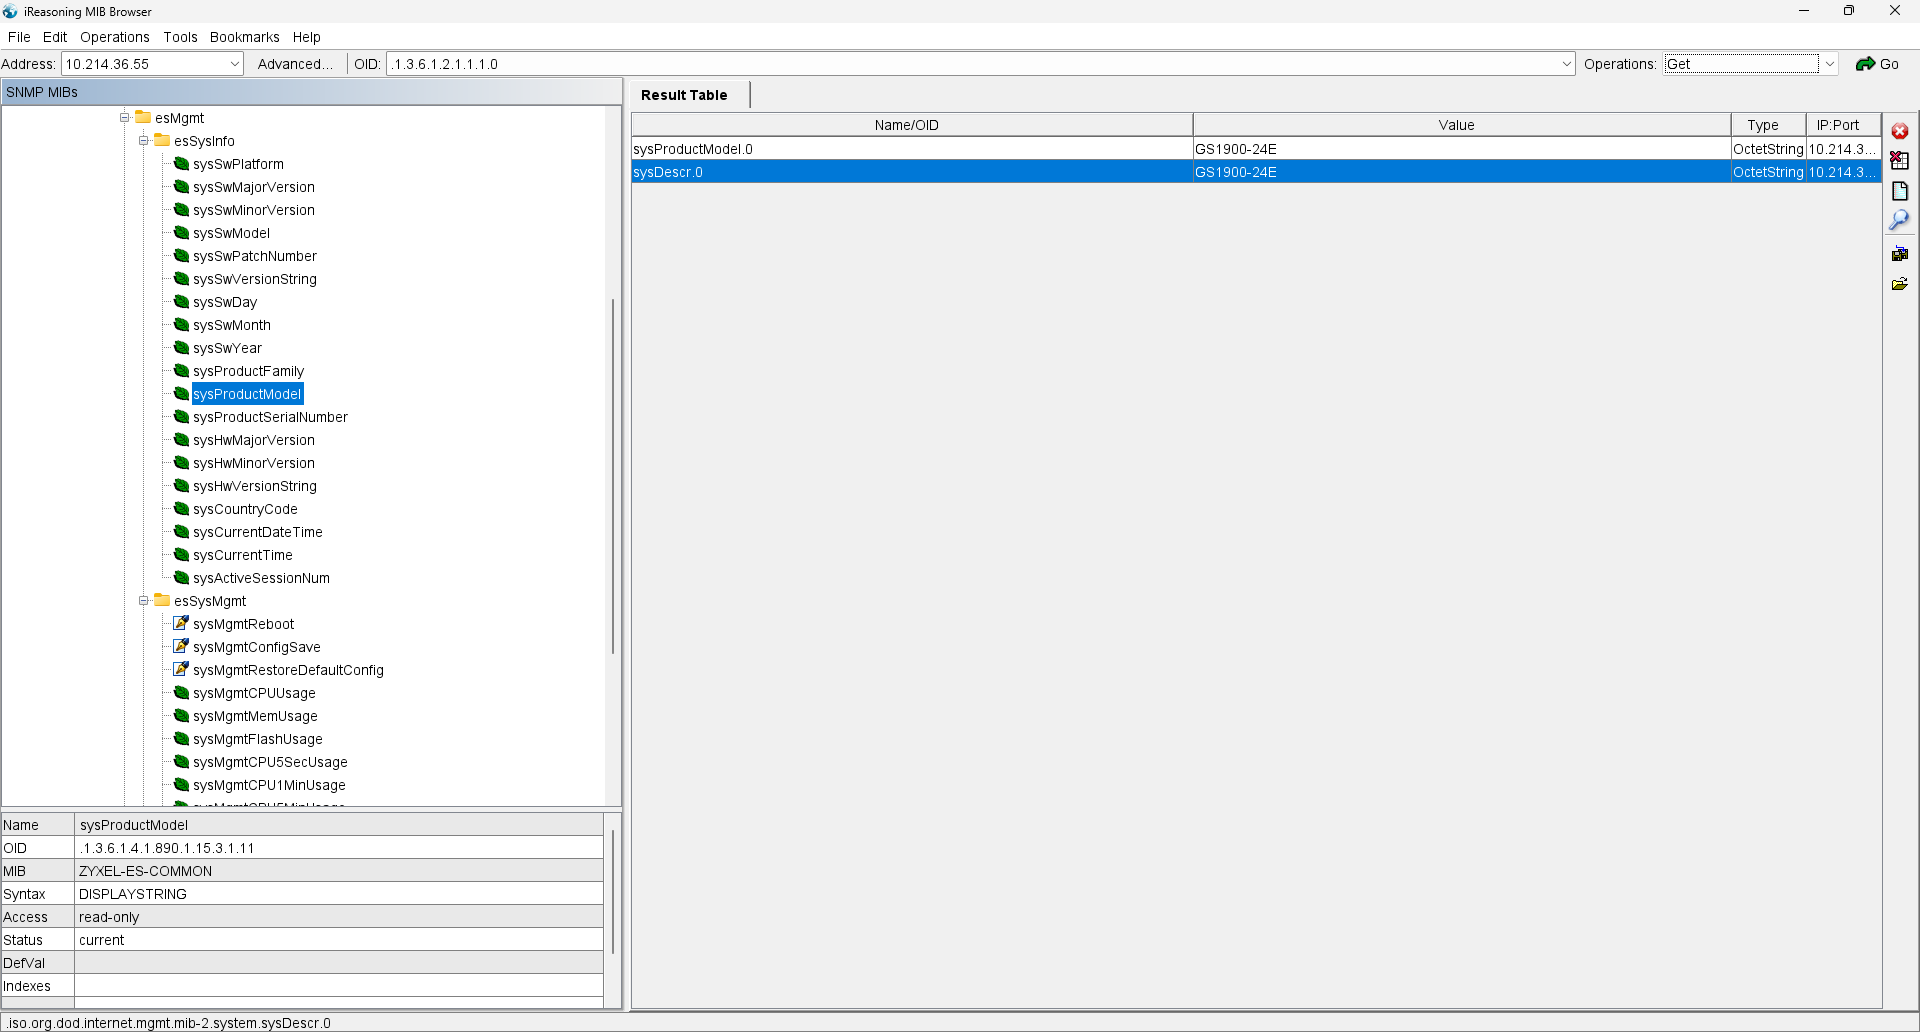Screen dimensions: 1920x1032
Task: Open the text view document icon
Action: point(1900,191)
